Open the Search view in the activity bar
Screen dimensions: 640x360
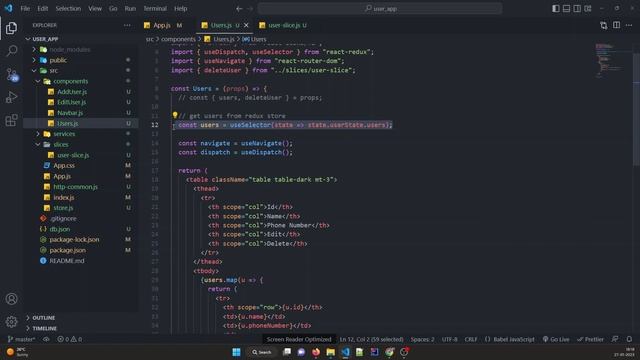tap(11, 51)
